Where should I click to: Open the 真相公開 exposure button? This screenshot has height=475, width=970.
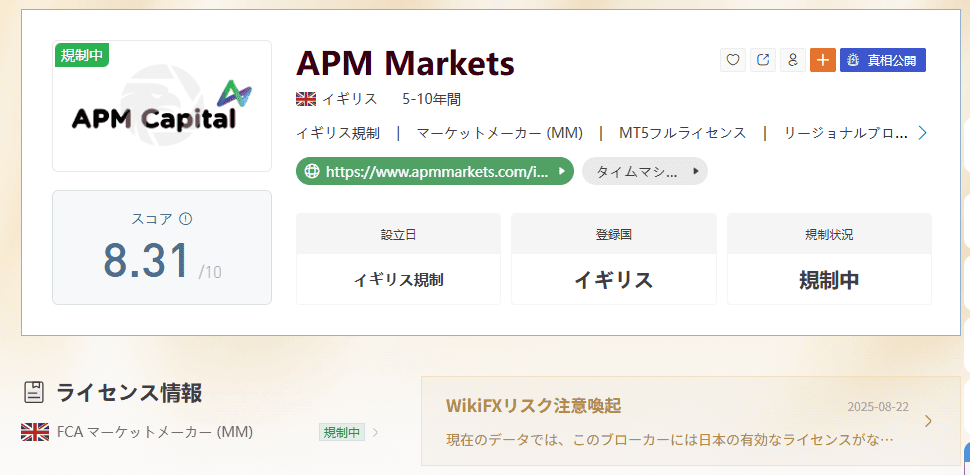pos(883,60)
